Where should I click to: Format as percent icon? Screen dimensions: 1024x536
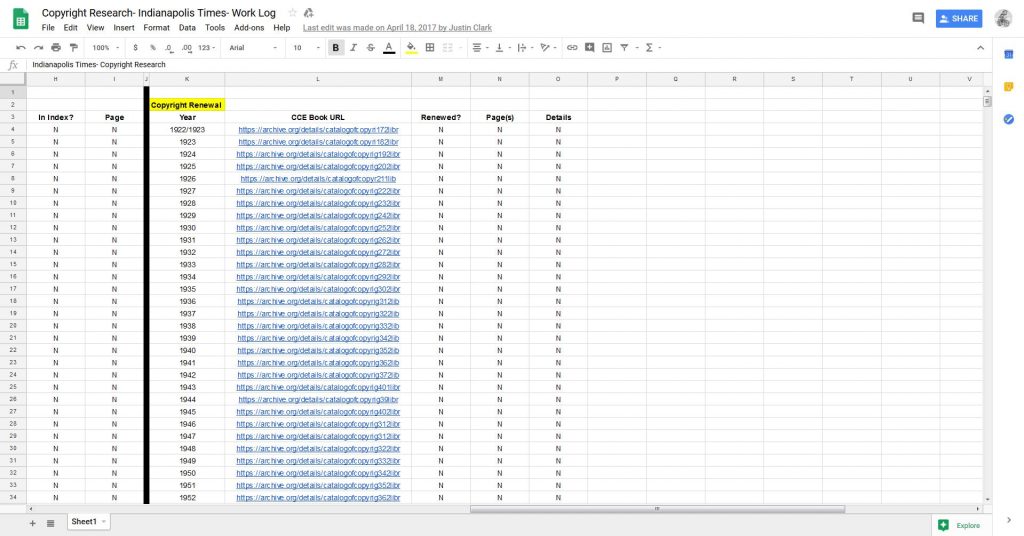pyautogui.click(x=153, y=48)
